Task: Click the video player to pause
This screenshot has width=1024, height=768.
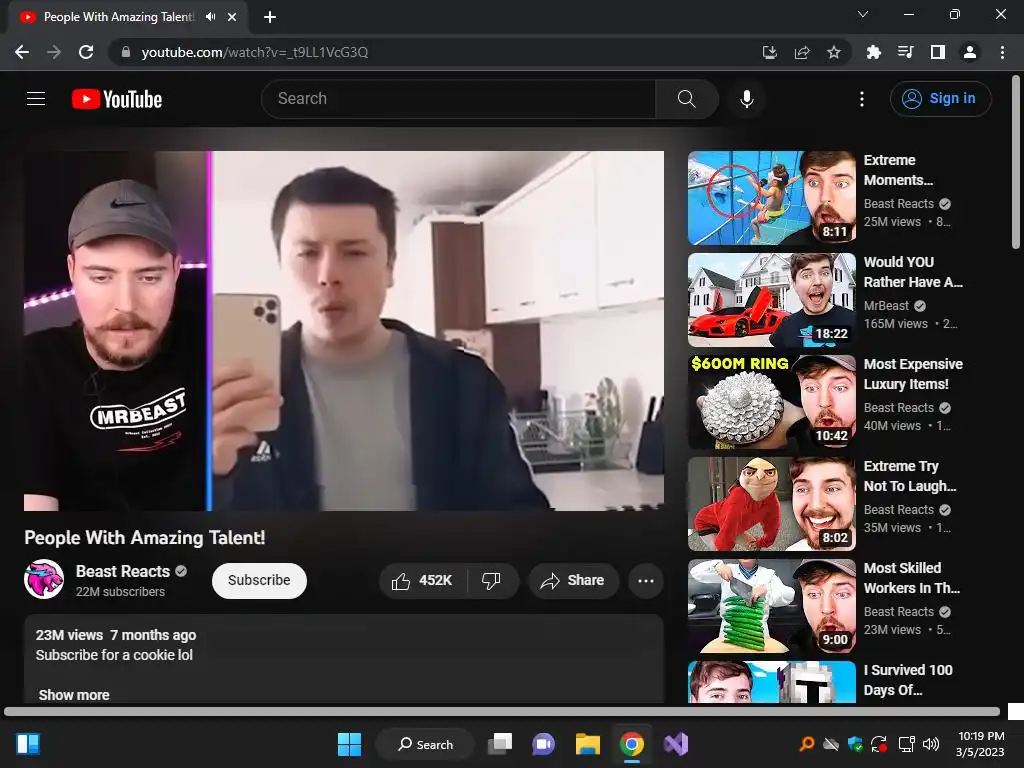Action: 344,330
